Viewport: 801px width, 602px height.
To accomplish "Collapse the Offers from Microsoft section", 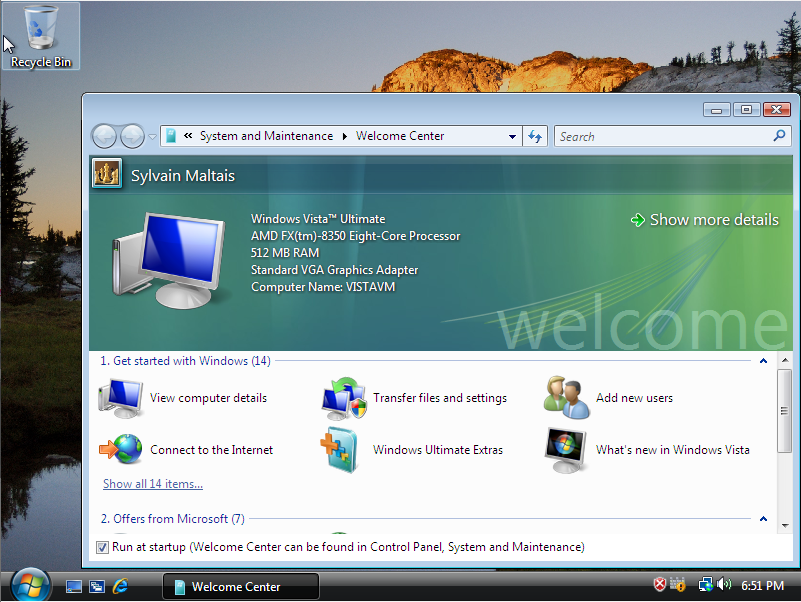I will click(763, 519).
